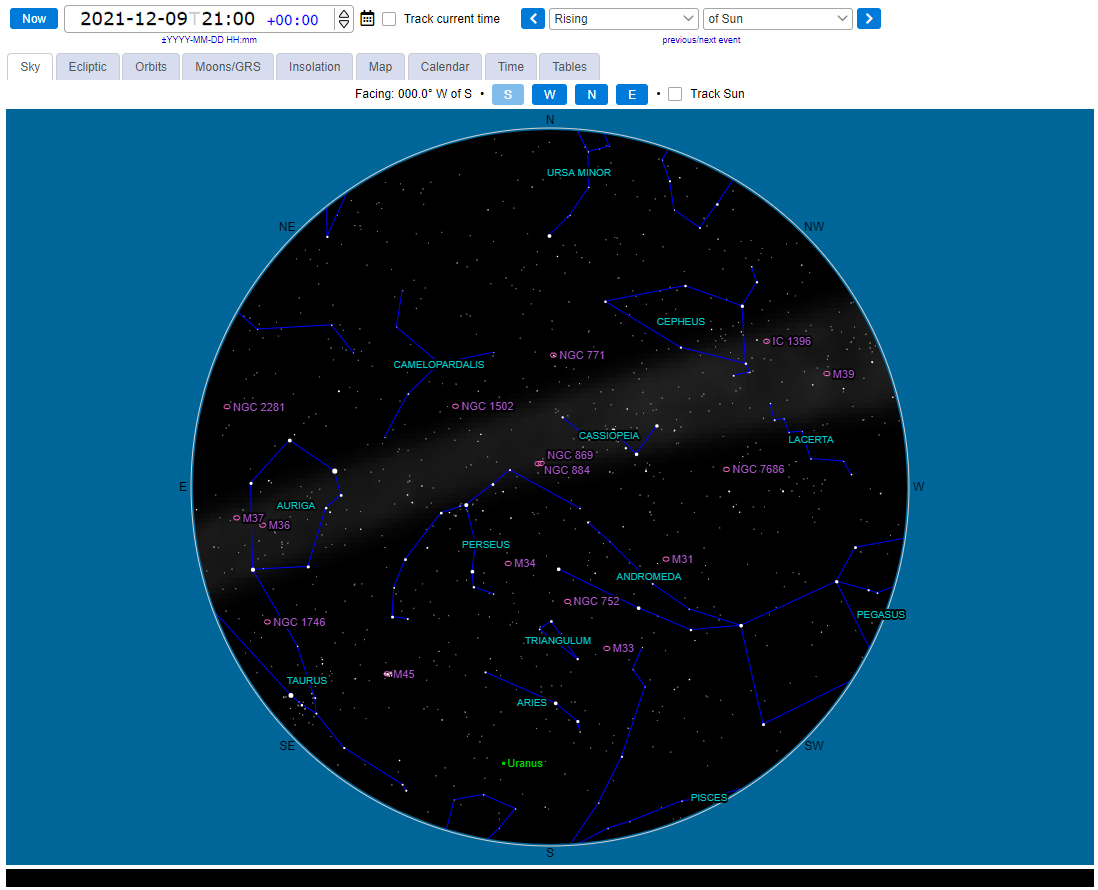Face south with the S button

click(x=508, y=94)
